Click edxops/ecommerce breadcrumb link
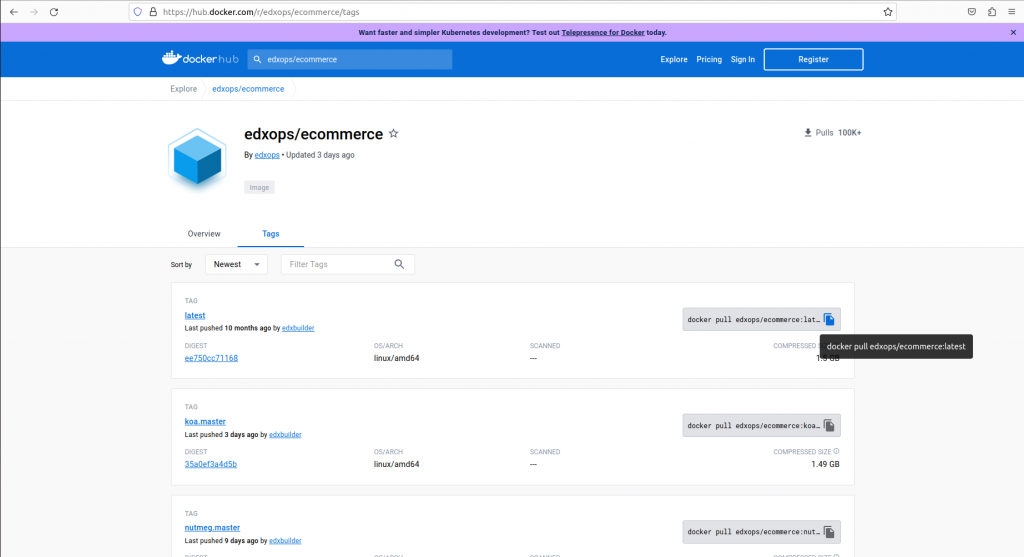 click(248, 89)
